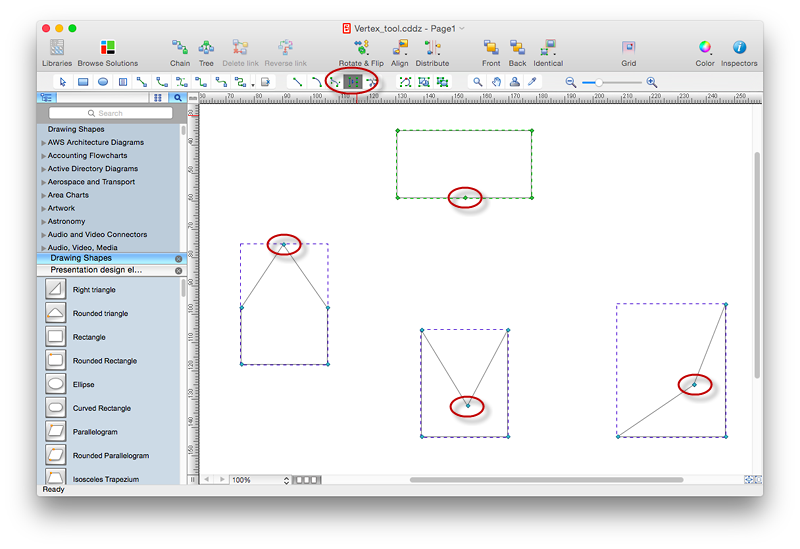
Task: Pick the Right triangle shape
Action: 56,289
